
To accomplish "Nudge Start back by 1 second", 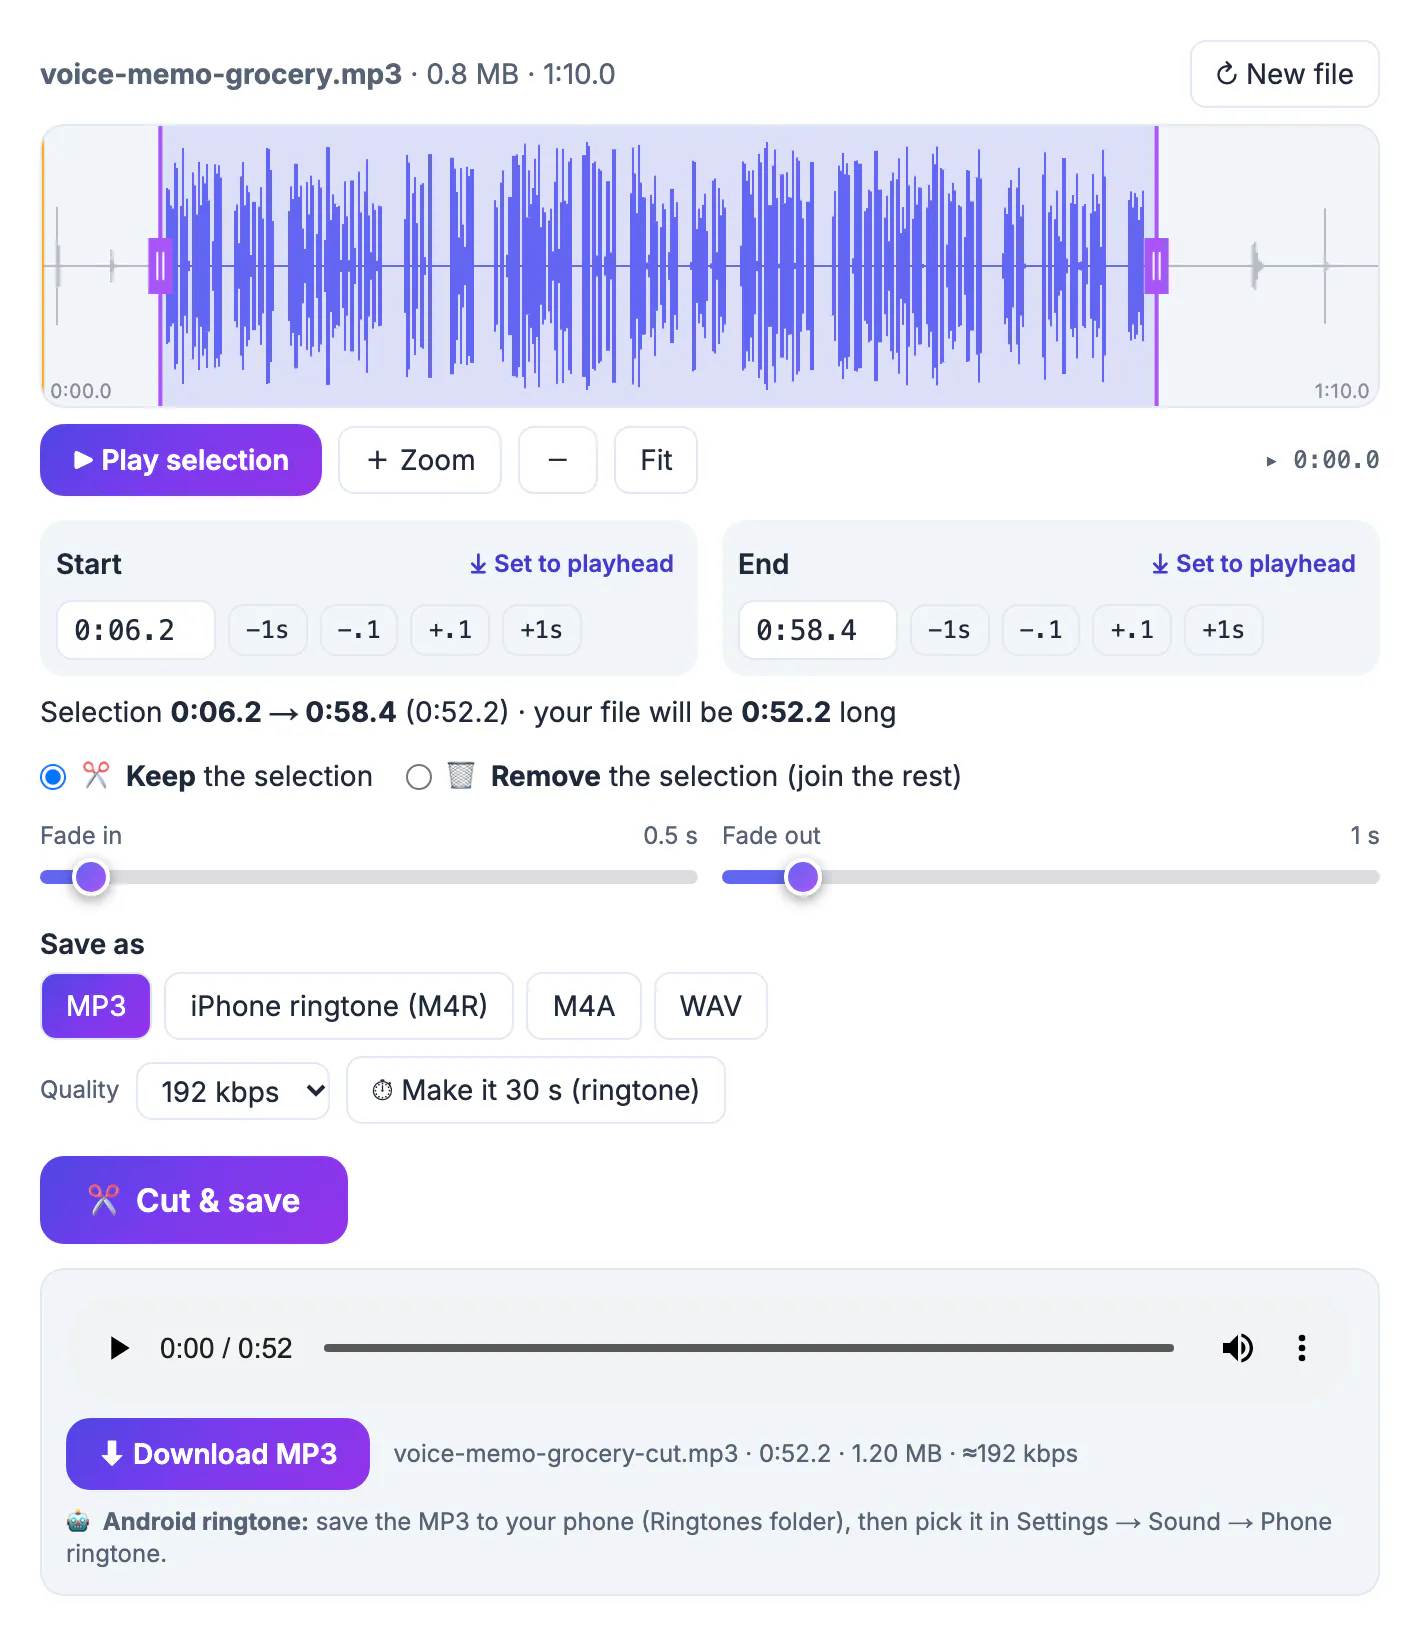I will click(268, 630).
